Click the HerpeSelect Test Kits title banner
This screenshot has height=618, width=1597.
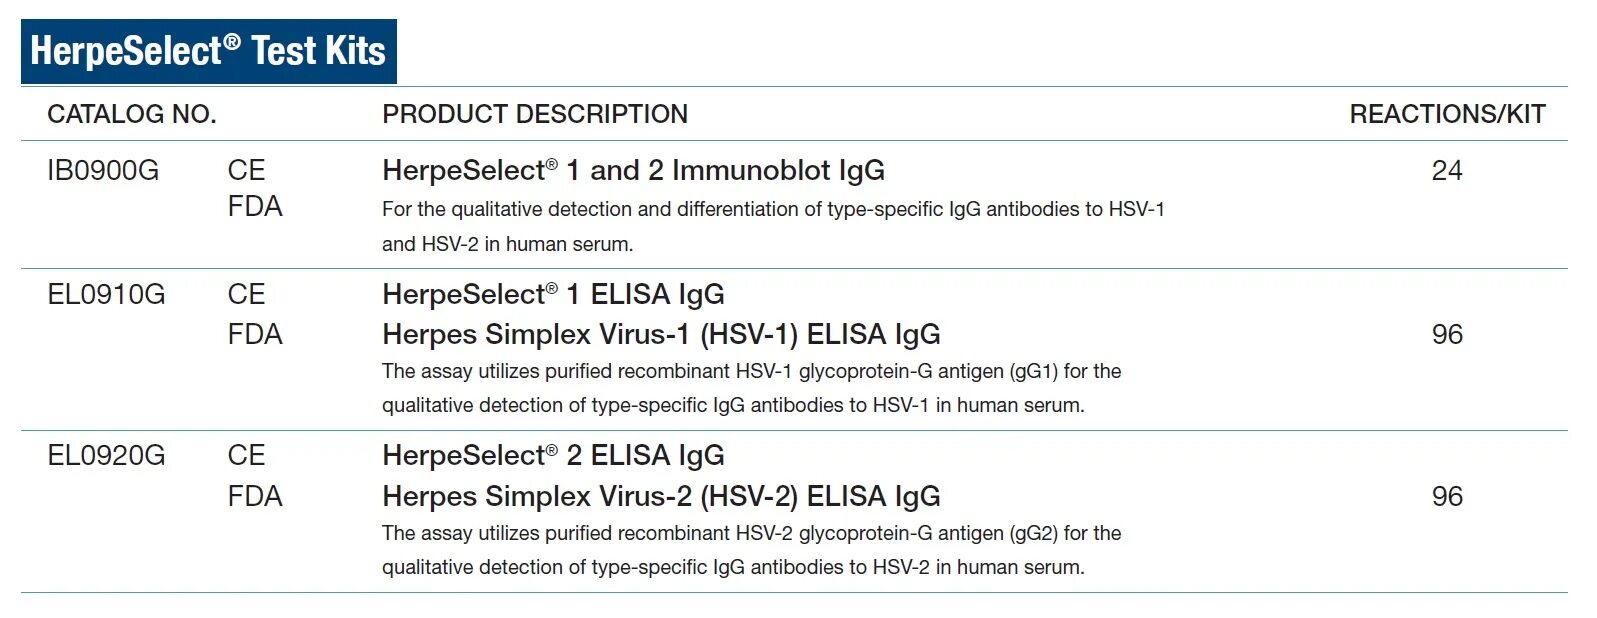tap(208, 51)
